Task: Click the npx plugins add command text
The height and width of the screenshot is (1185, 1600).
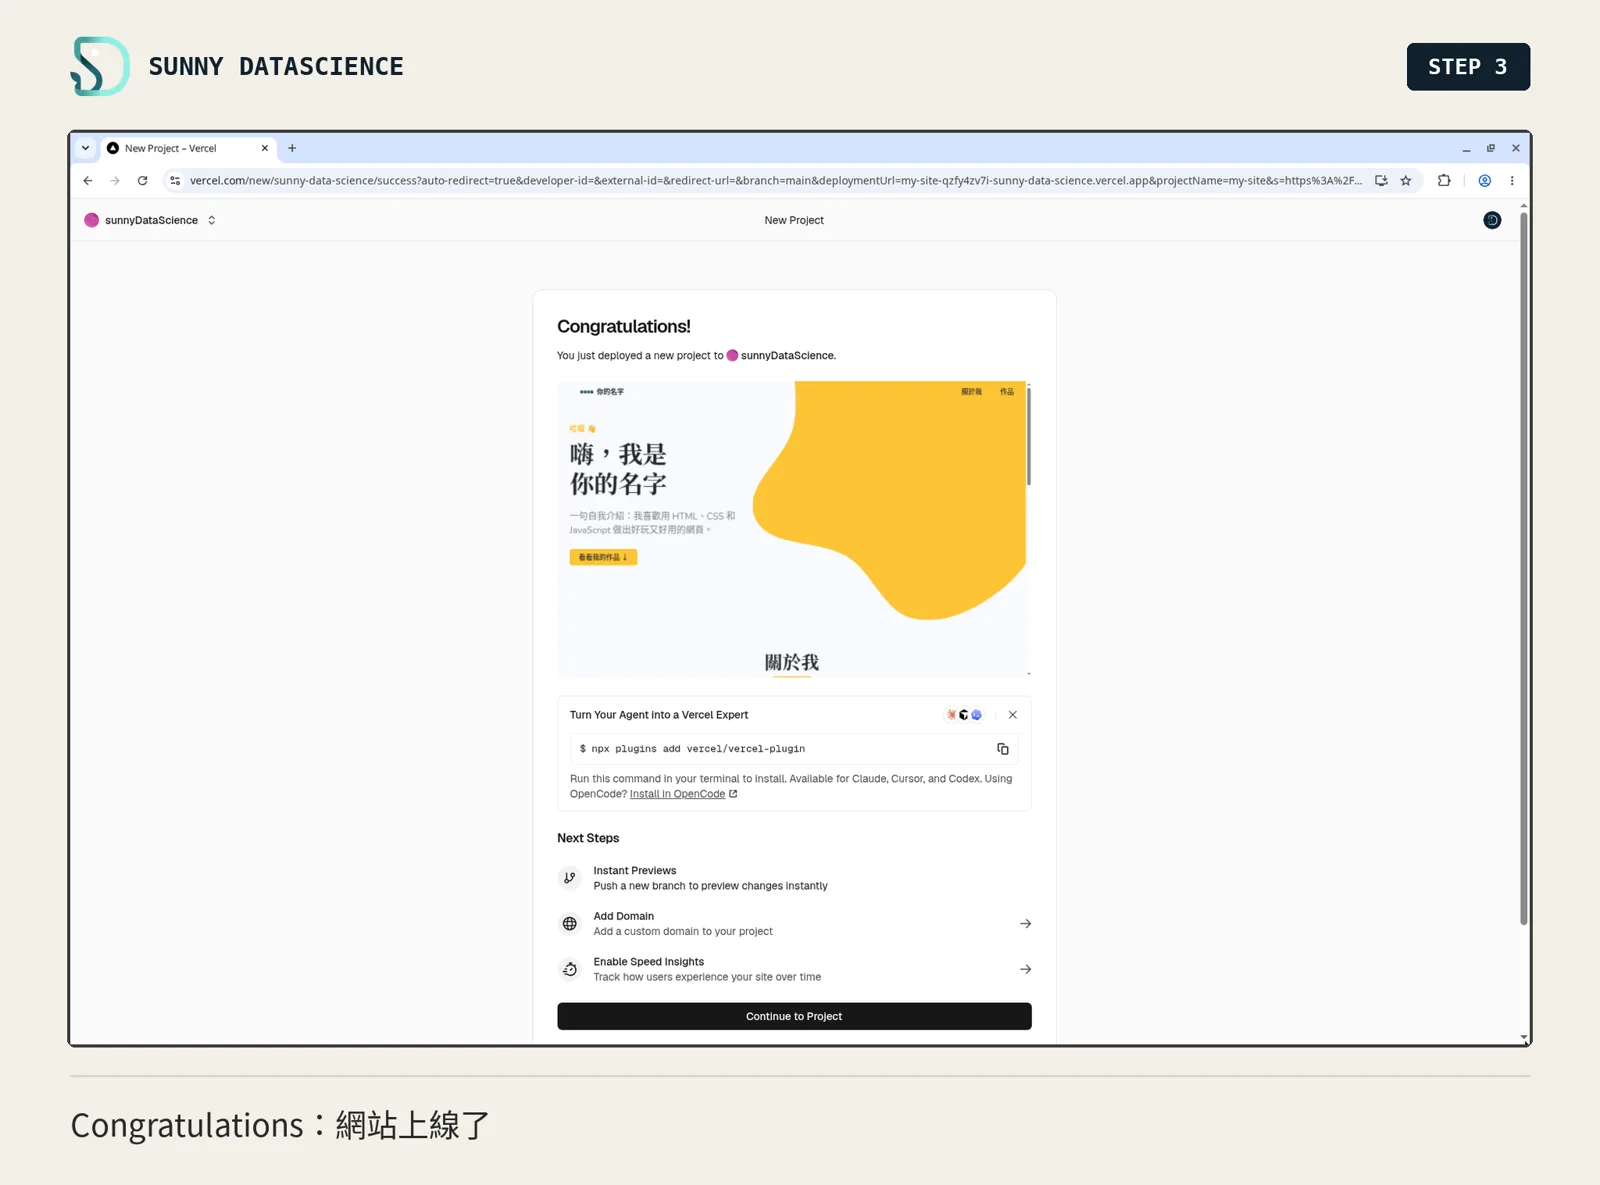Action: coord(698,749)
